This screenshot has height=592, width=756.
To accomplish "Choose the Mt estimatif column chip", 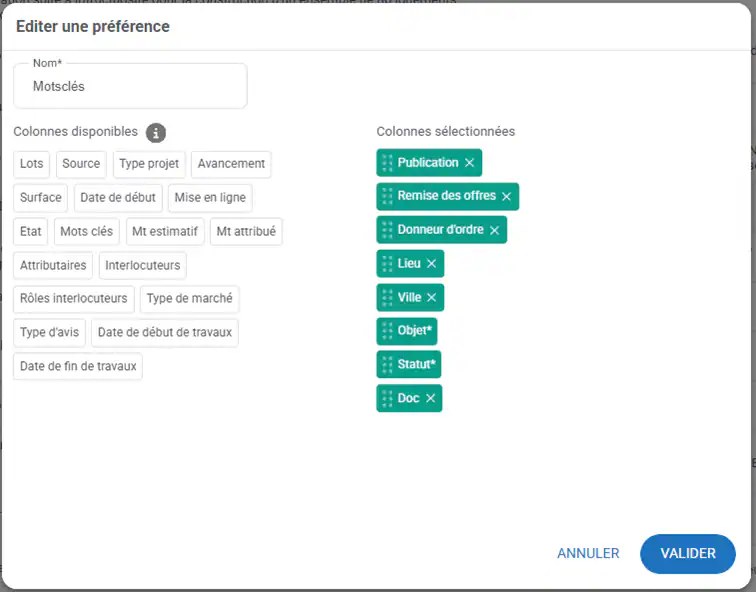I will 165,232.
